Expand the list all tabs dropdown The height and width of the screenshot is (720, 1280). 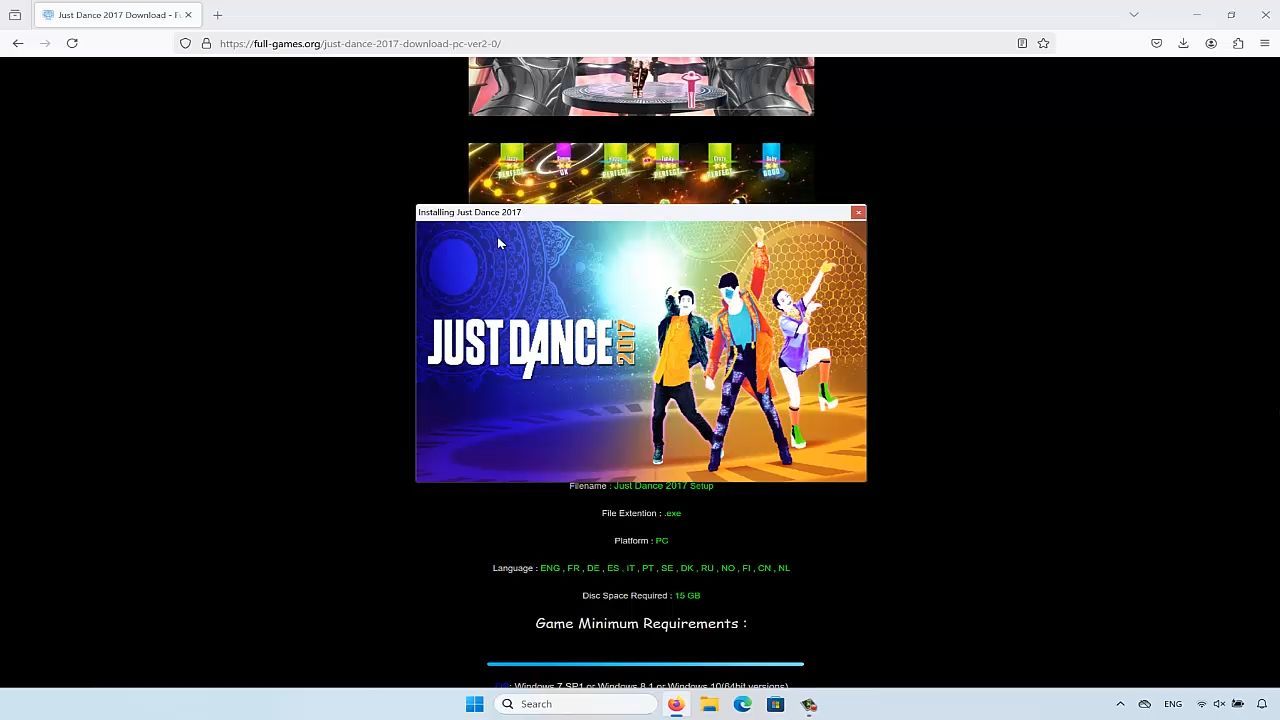coord(1134,15)
